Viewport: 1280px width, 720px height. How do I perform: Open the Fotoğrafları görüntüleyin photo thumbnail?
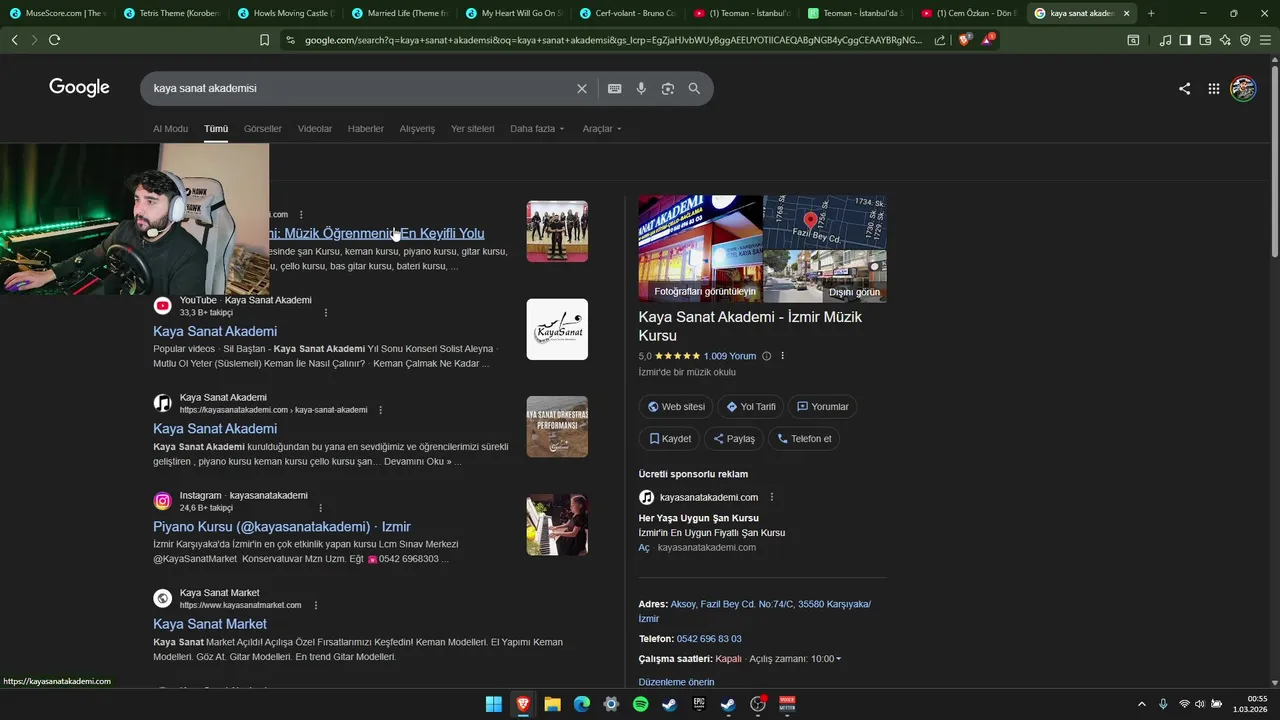700,248
